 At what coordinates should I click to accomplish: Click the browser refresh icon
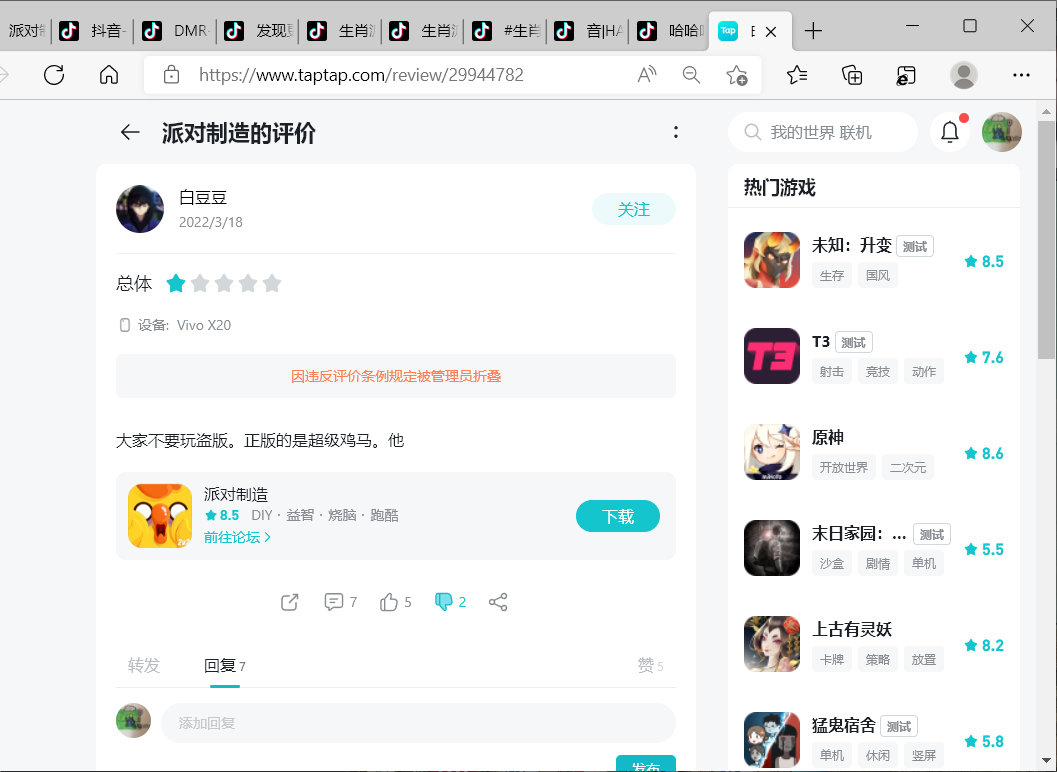coord(54,75)
